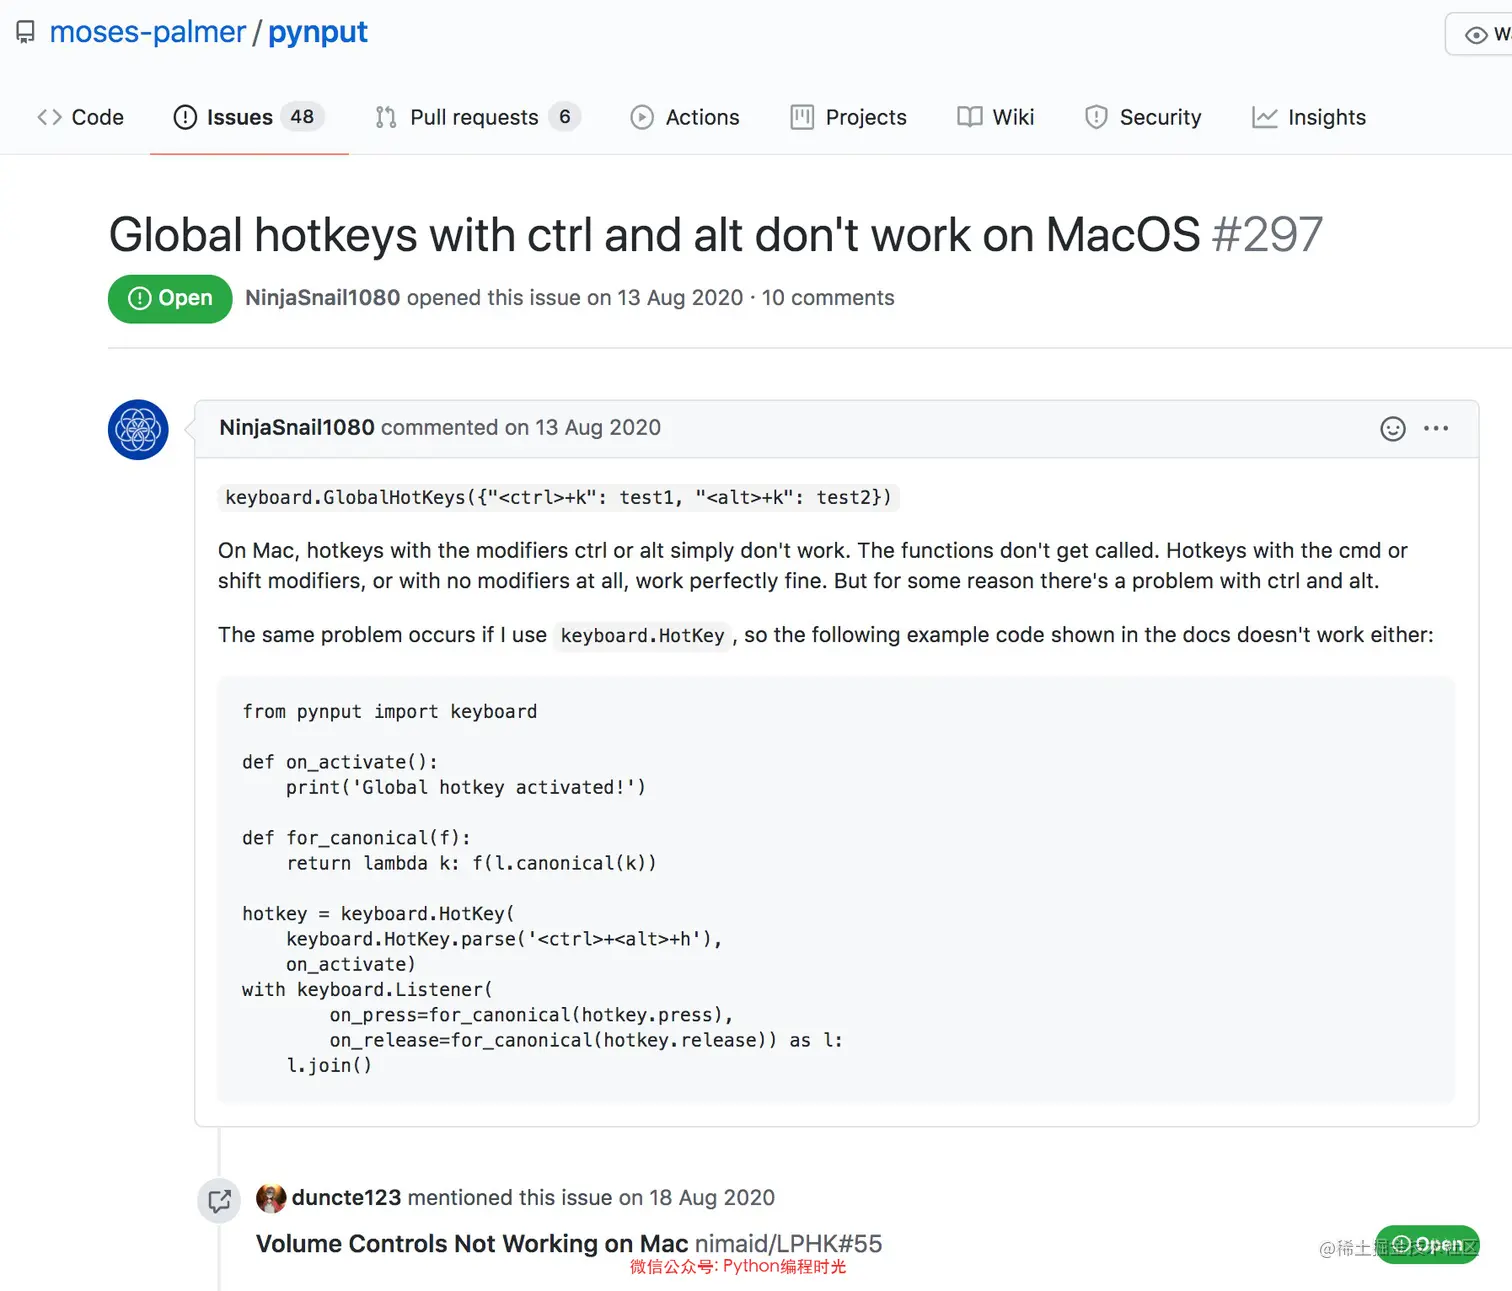
Task: Click the '10 comments' text in header
Action: [828, 298]
